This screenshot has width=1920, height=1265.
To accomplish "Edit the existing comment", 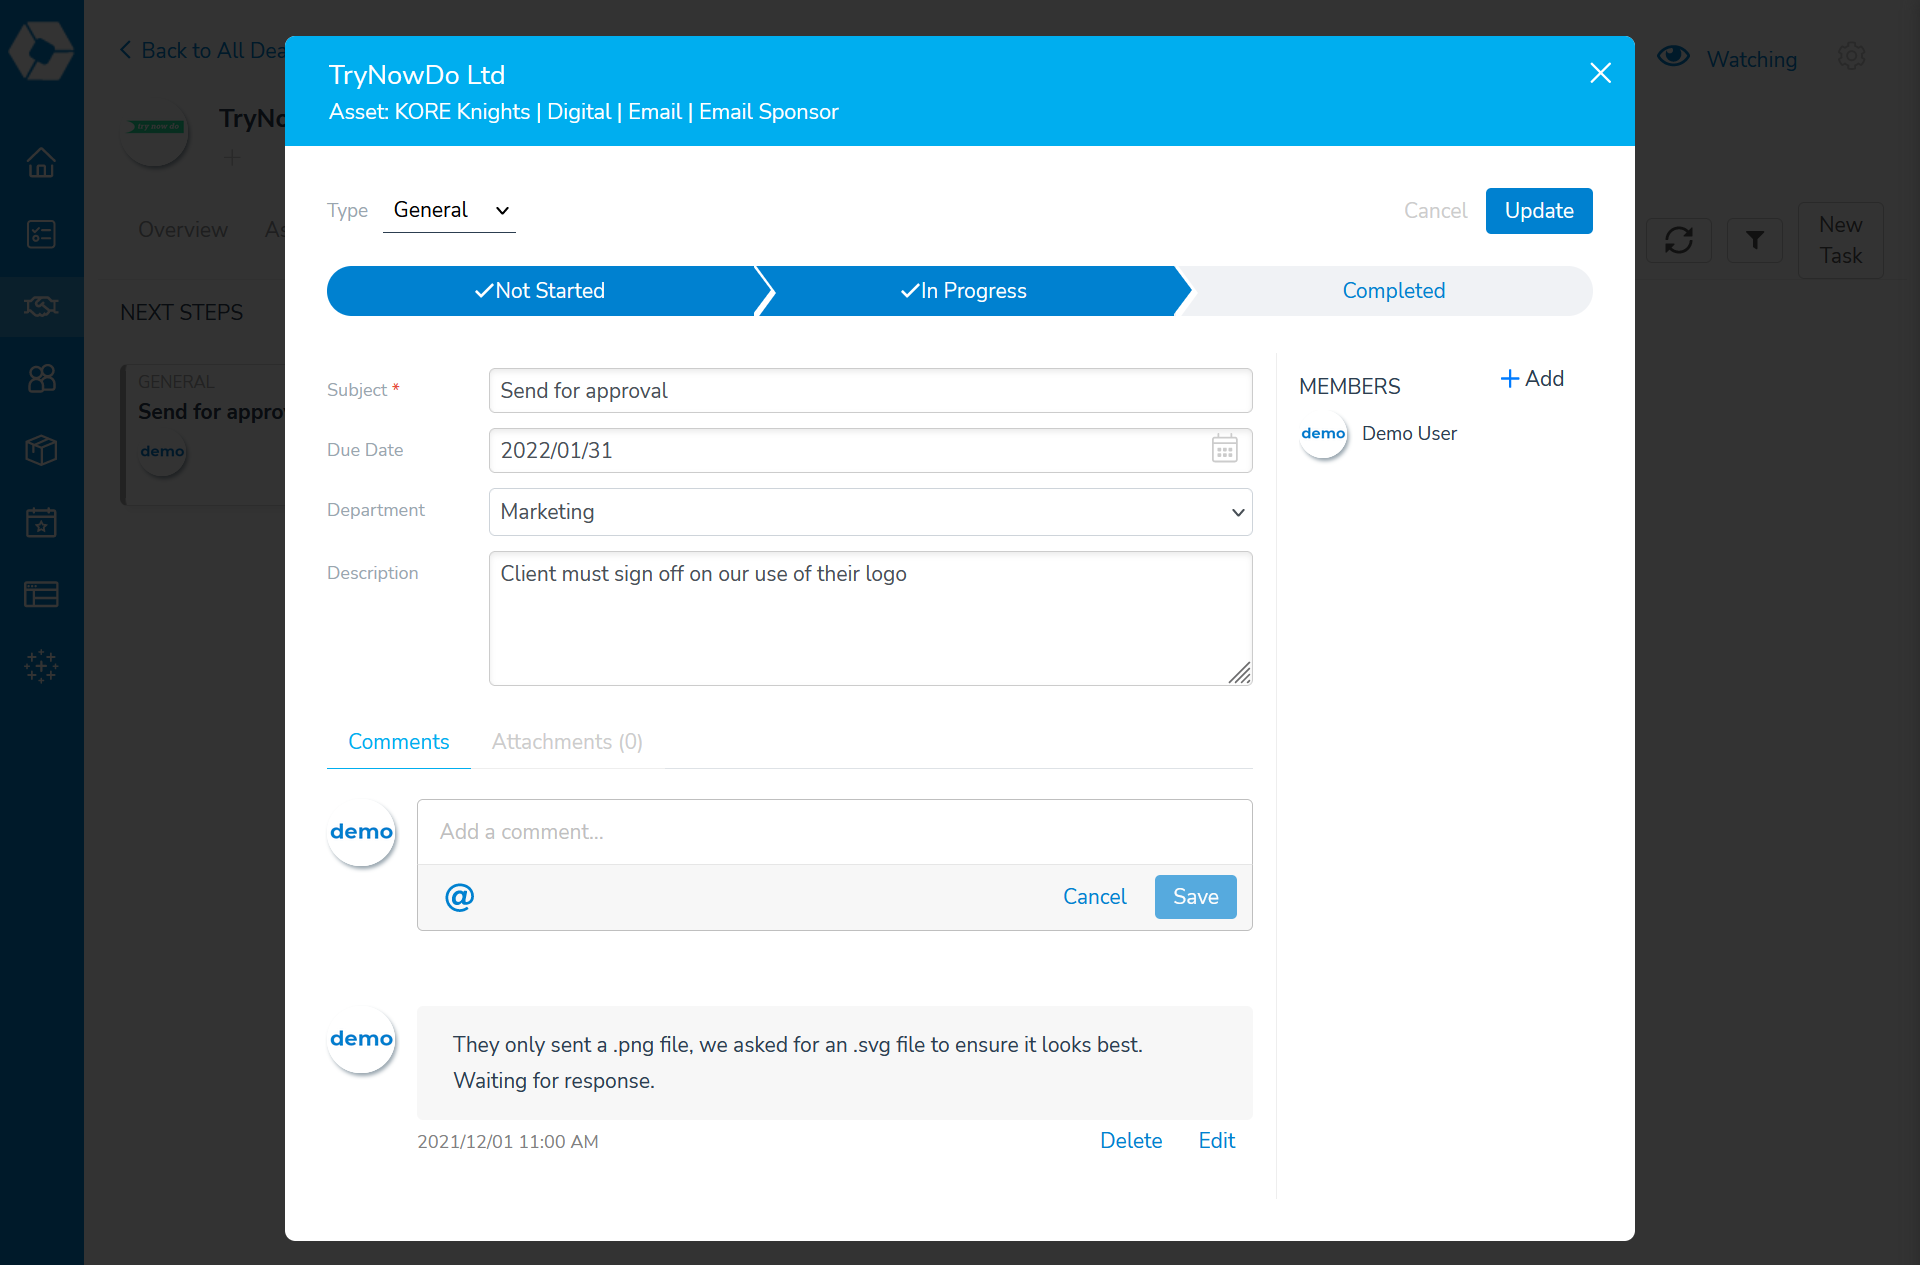I will (1216, 1141).
